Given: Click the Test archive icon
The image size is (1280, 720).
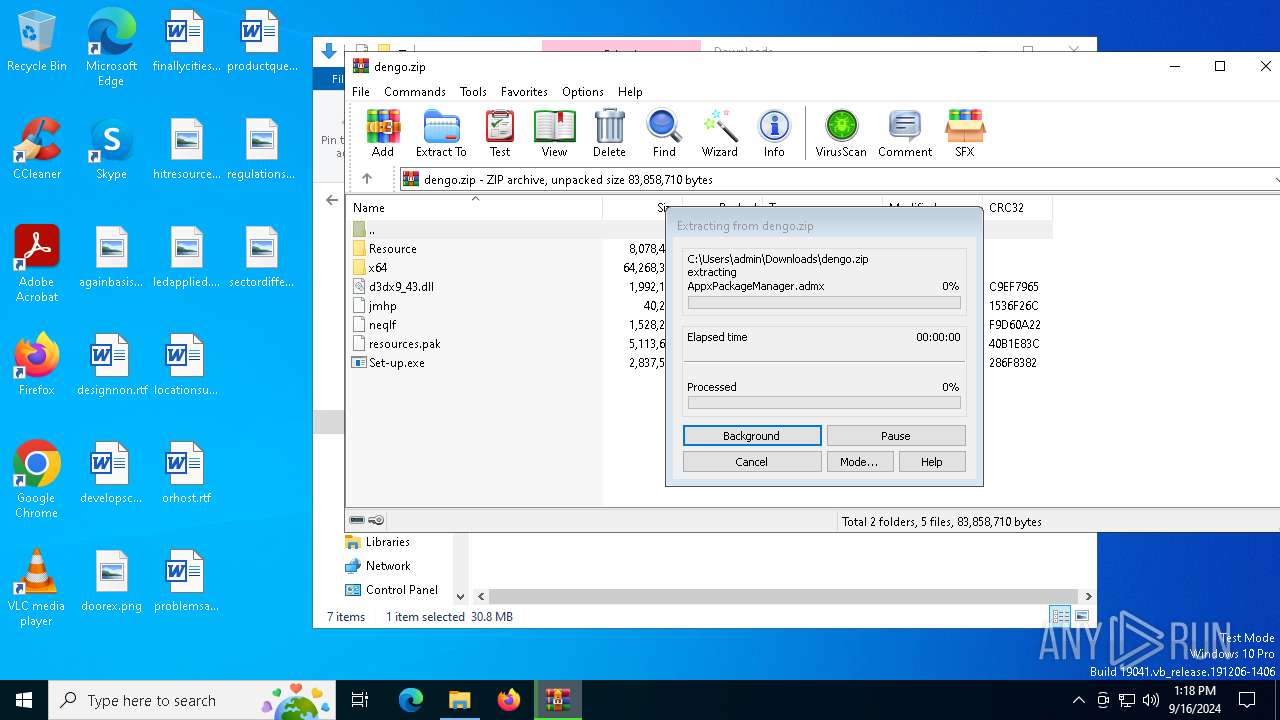Looking at the screenshot, I should point(500,134).
